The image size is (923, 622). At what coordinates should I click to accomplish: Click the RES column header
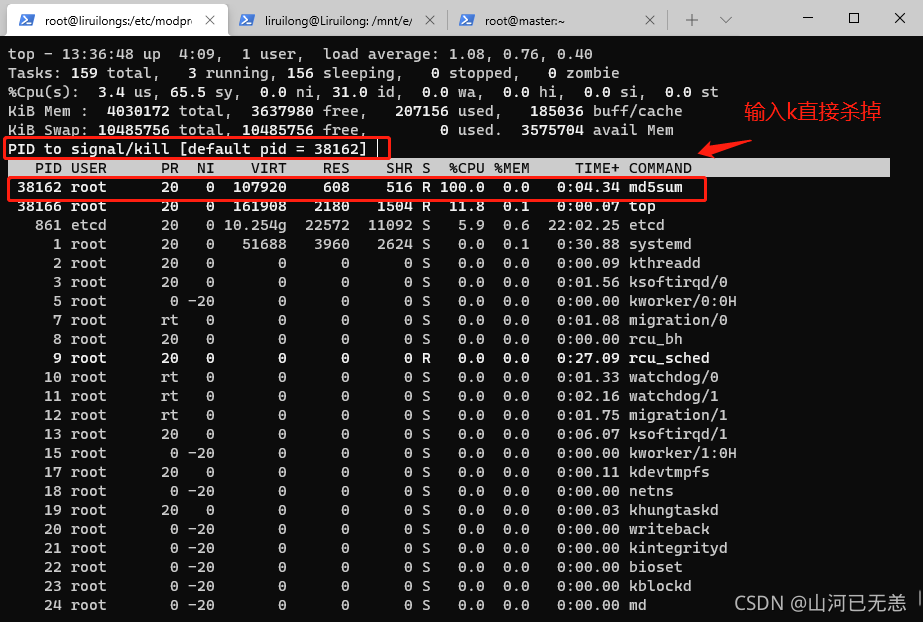336,168
